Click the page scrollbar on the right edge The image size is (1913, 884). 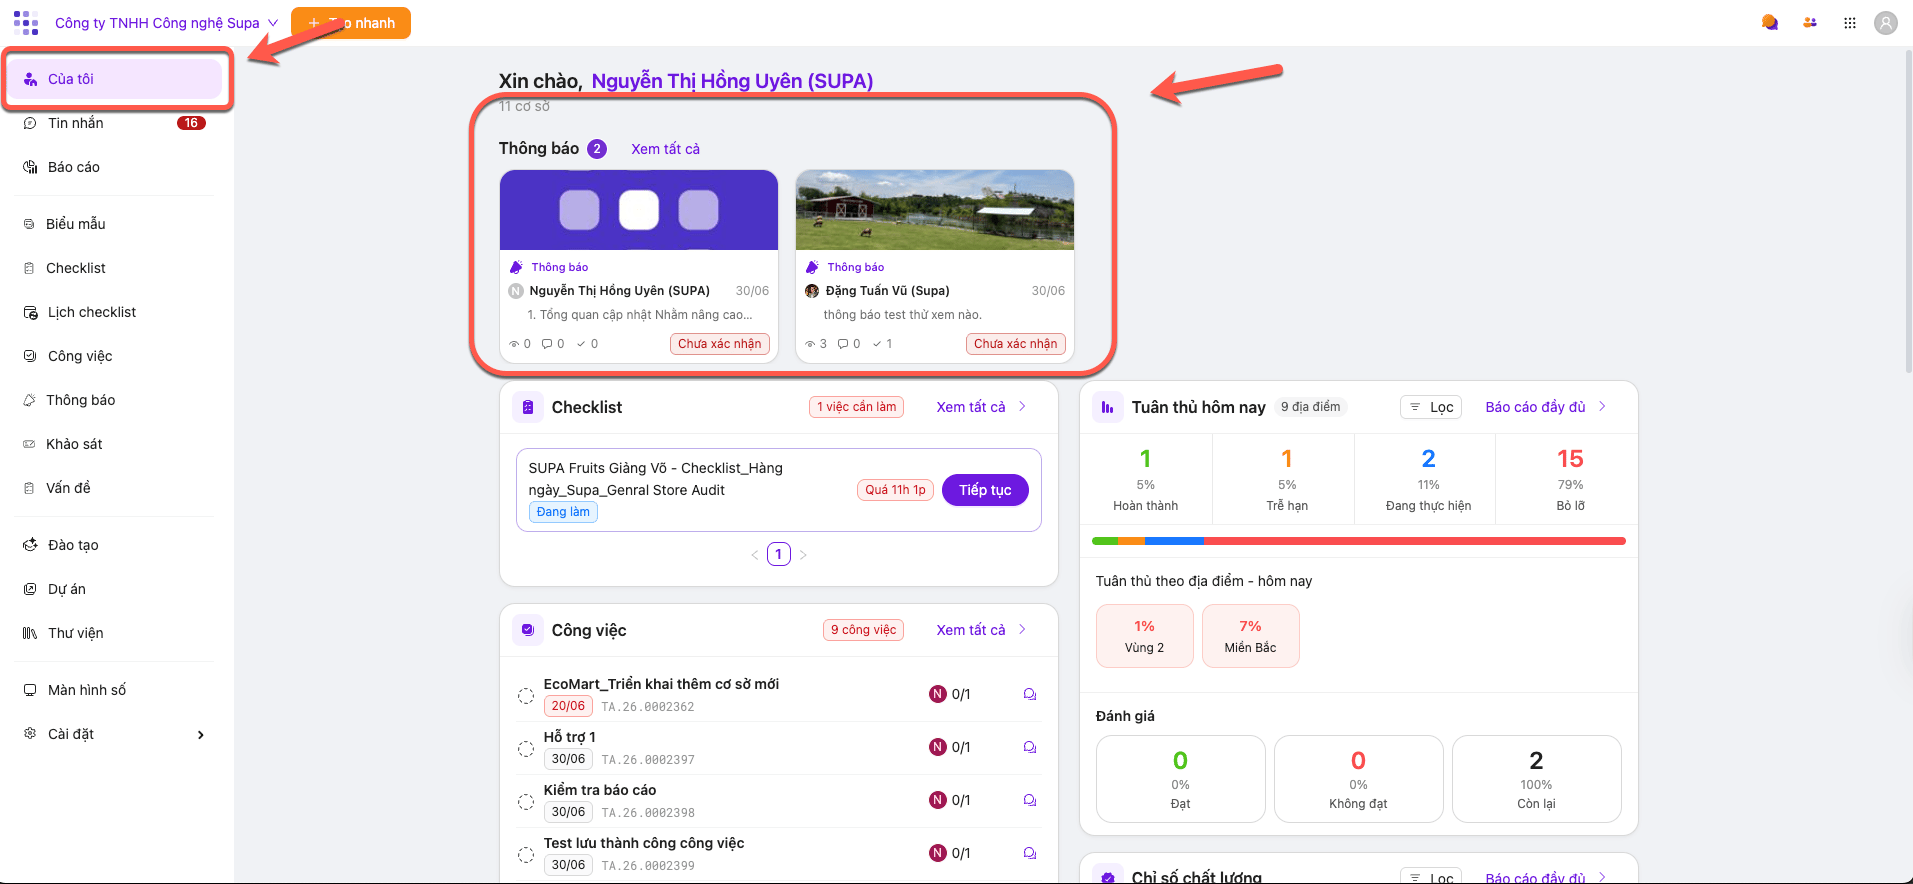[x=1908, y=212]
